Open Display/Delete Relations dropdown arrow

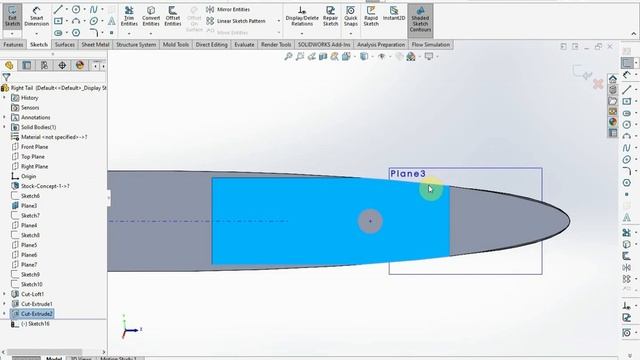coord(302,33)
